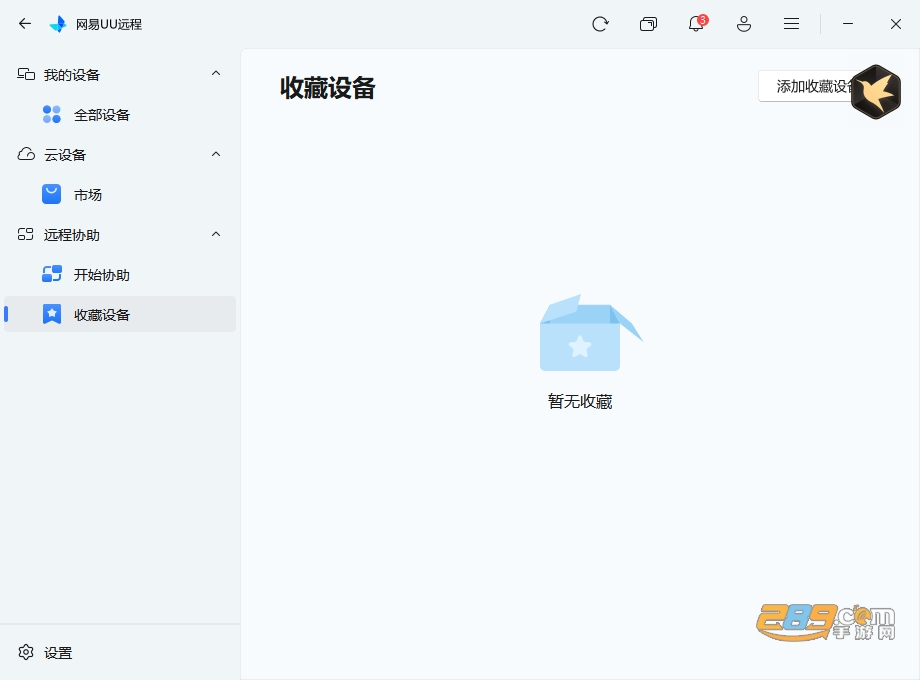The width and height of the screenshot is (920, 680).
Task: Click the 网易UU远程 title text
Action: click(109, 25)
